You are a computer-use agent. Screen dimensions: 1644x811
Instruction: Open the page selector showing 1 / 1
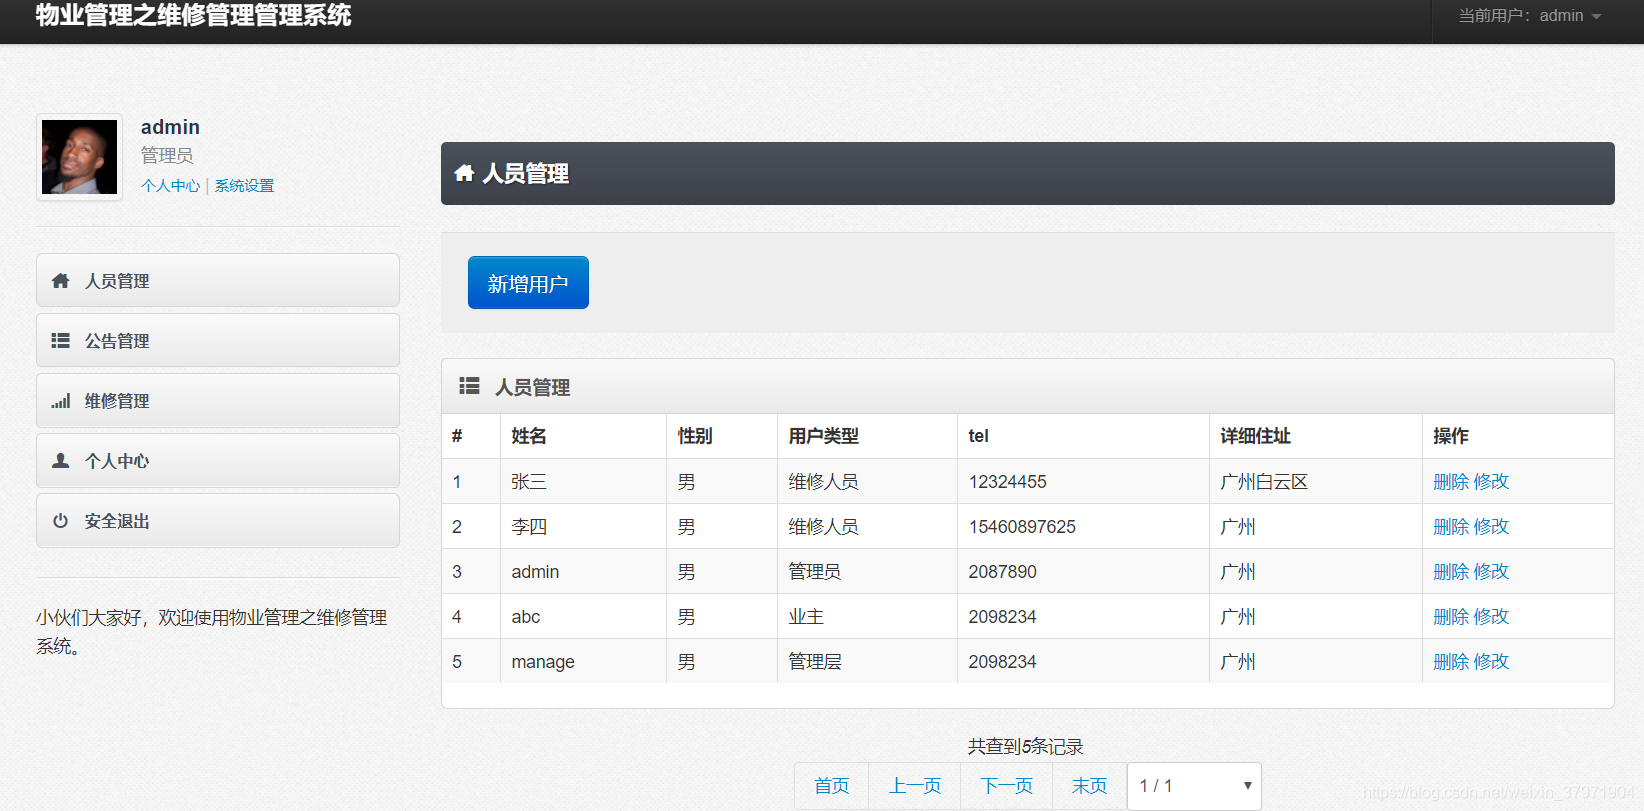[1194, 786]
